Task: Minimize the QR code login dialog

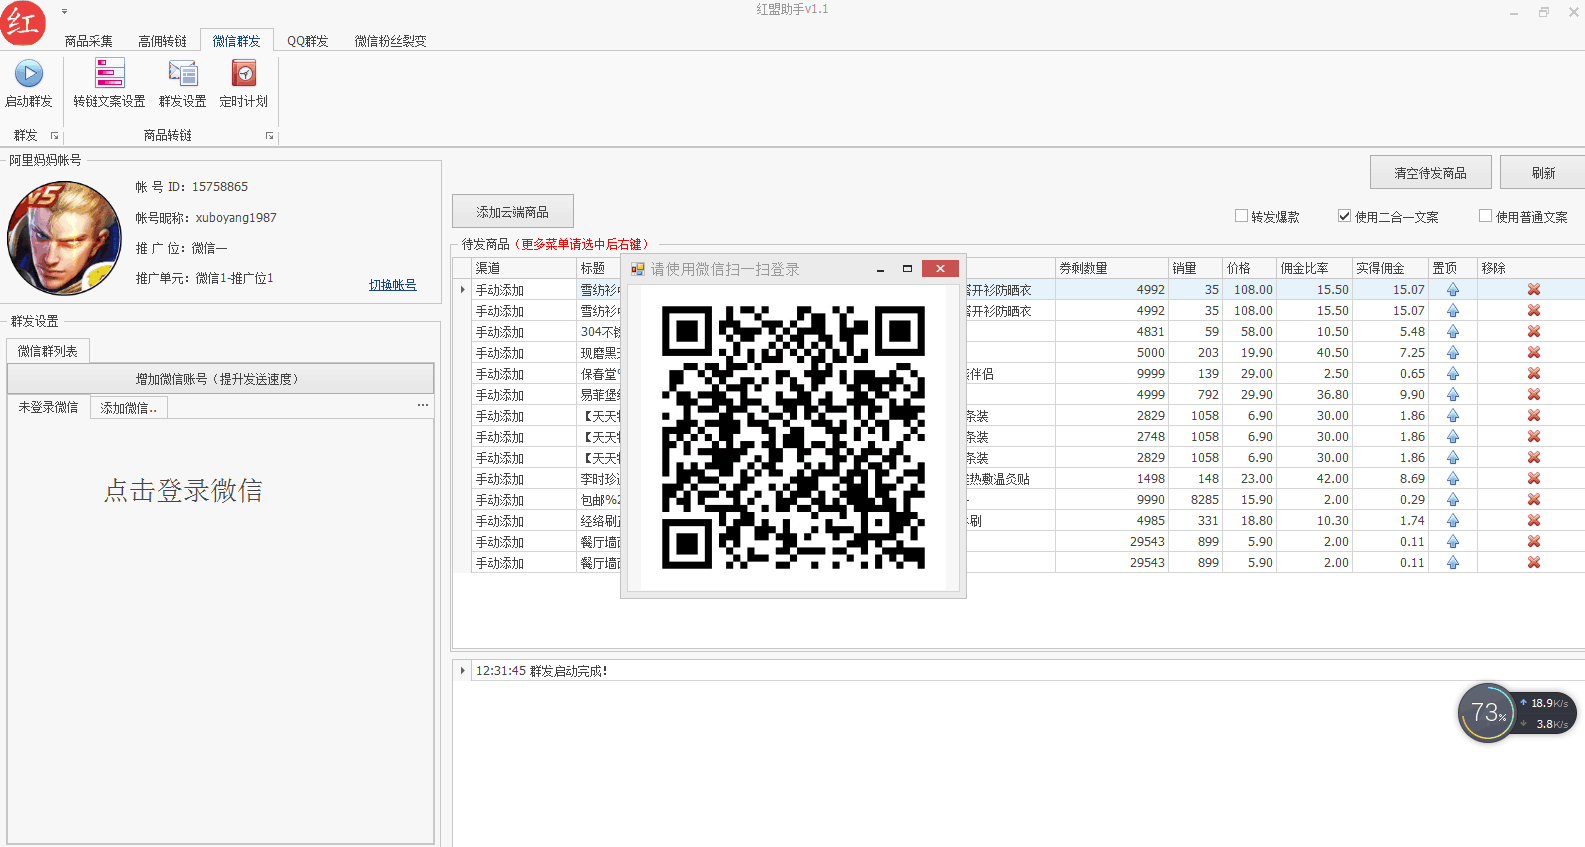Action: coord(880,269)
